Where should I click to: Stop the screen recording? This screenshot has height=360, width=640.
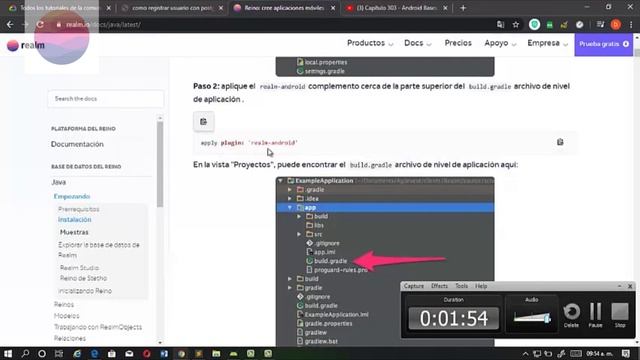[x=620, y=315]
